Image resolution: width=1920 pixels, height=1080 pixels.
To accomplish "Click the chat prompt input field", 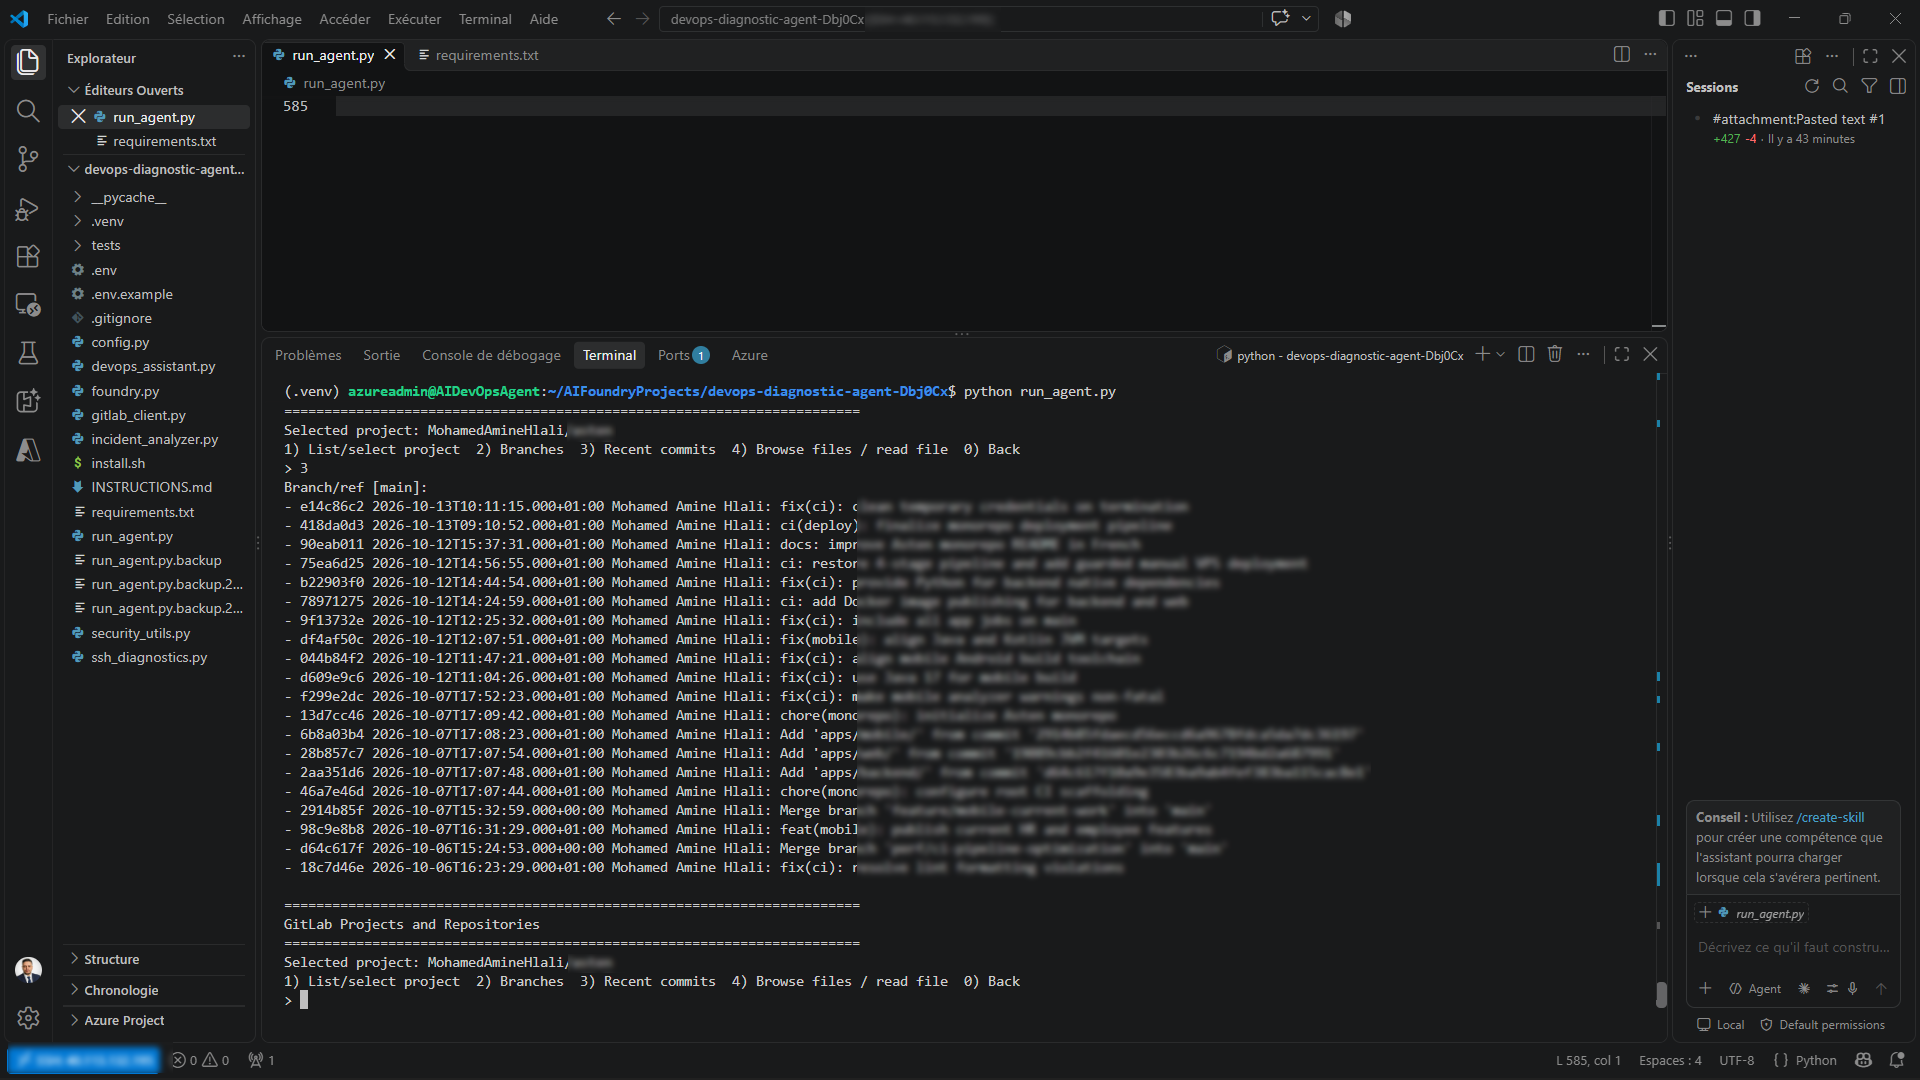I will (1794, 947).
